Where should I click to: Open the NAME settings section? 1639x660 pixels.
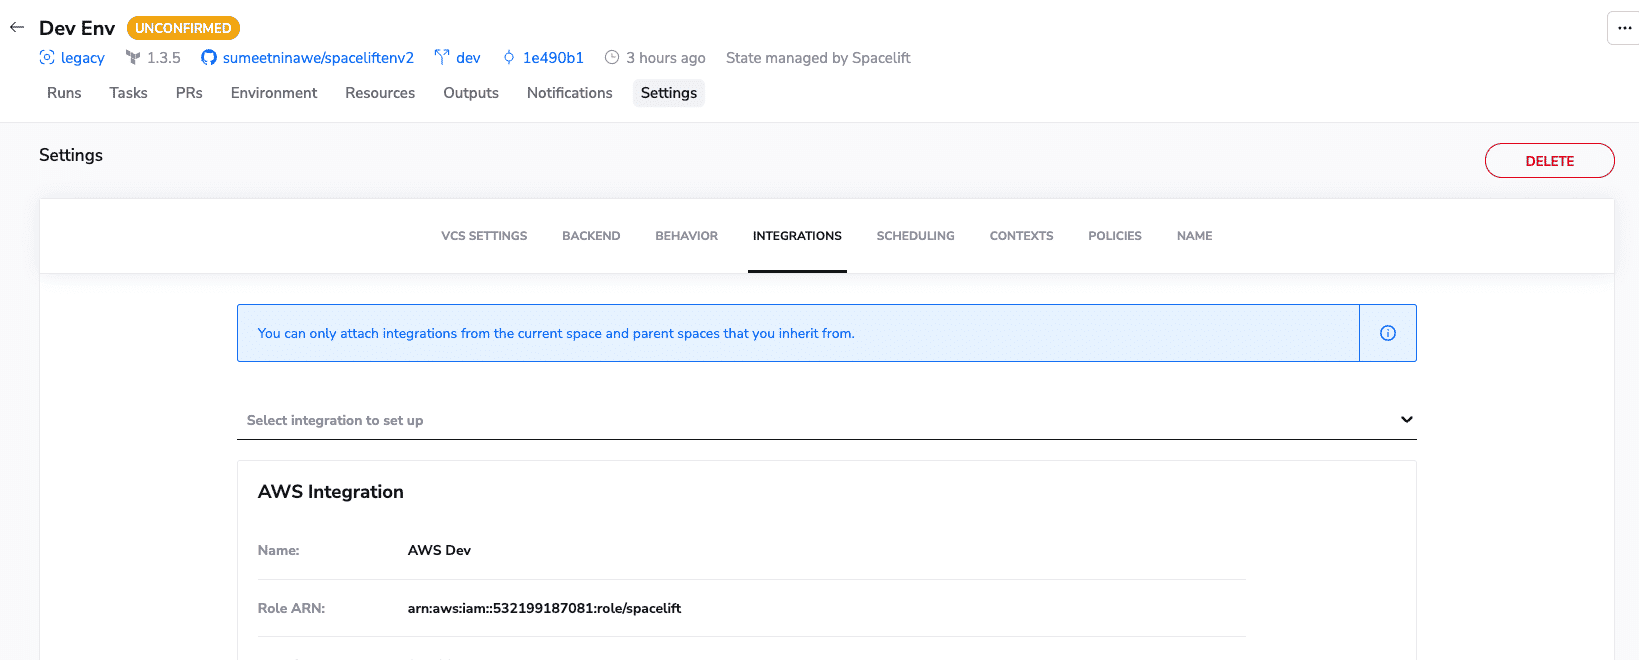1195,236
